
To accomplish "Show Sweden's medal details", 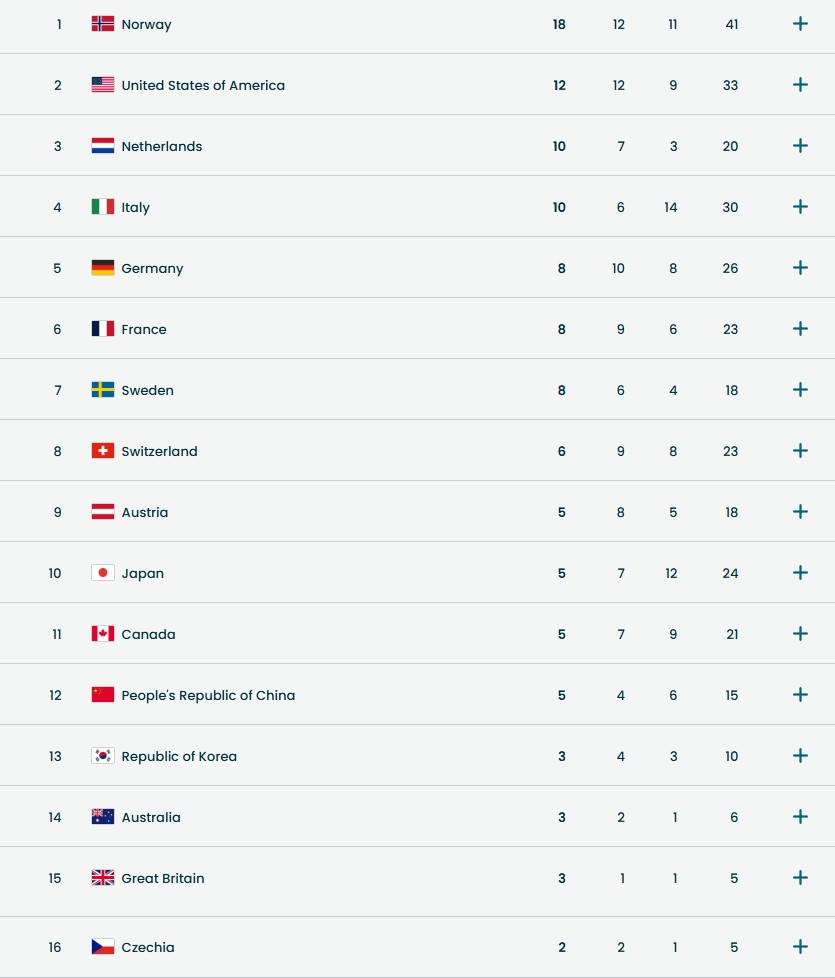I will pos(800,390).
